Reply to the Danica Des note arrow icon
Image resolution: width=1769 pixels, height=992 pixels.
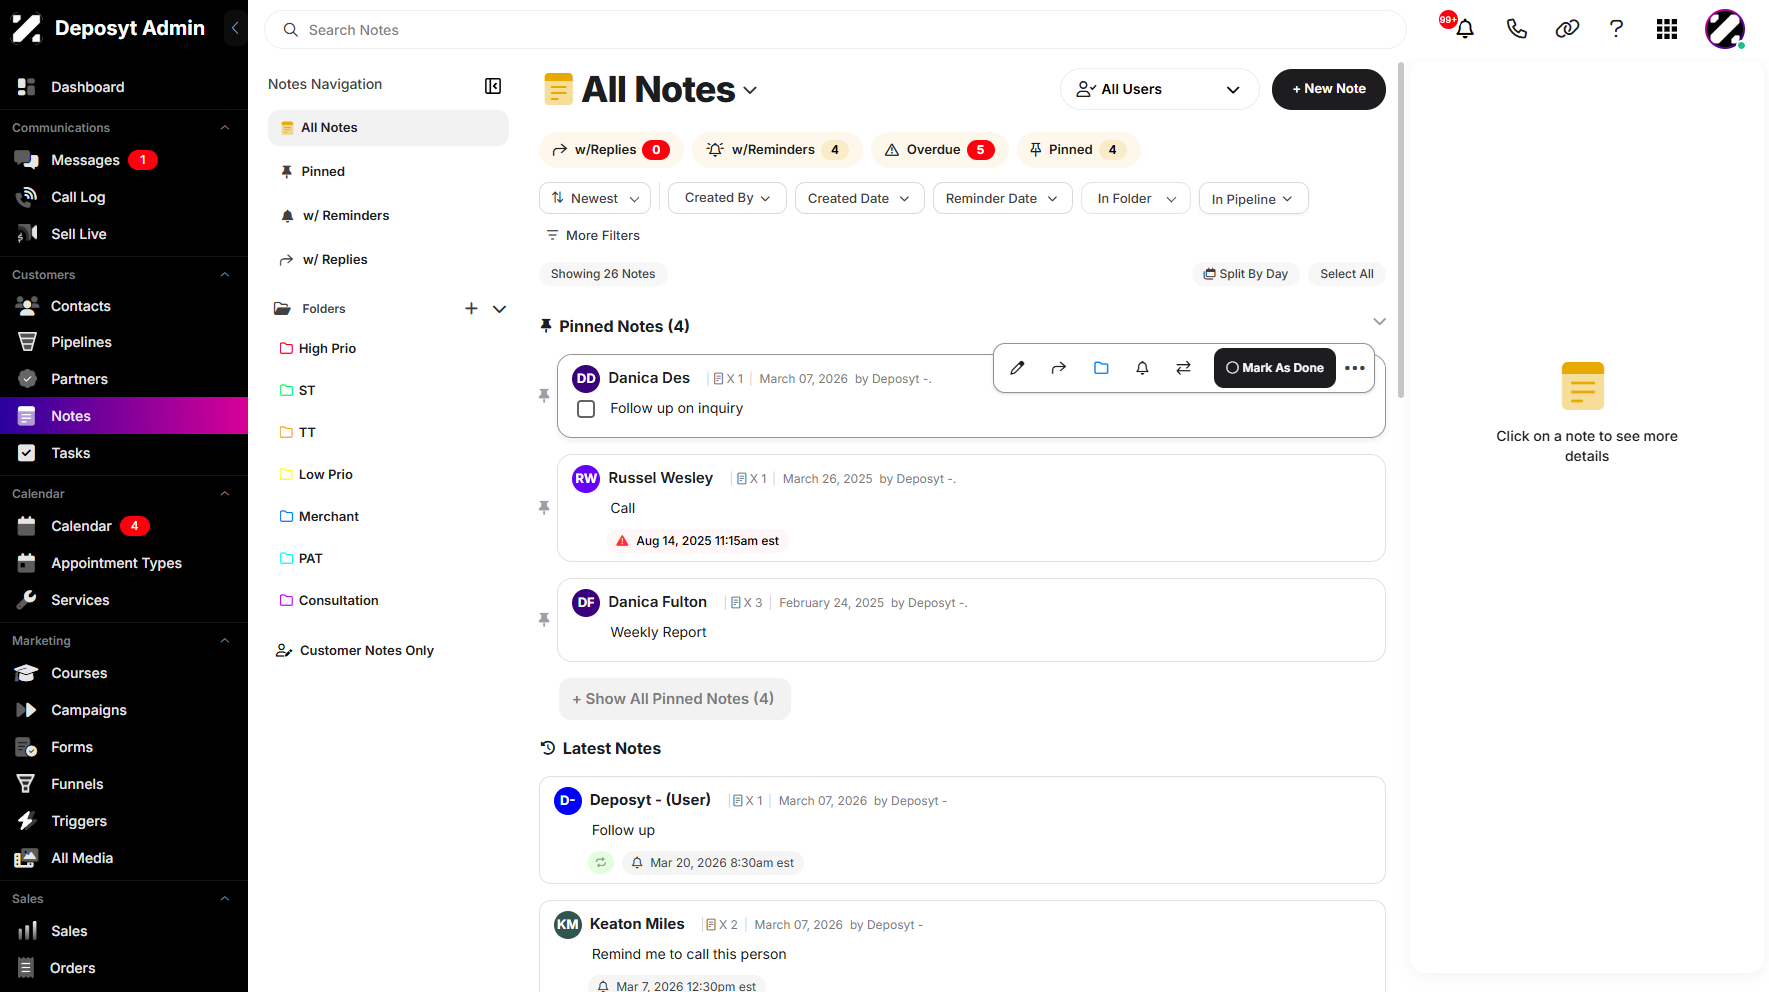[x=1059, y=368]
